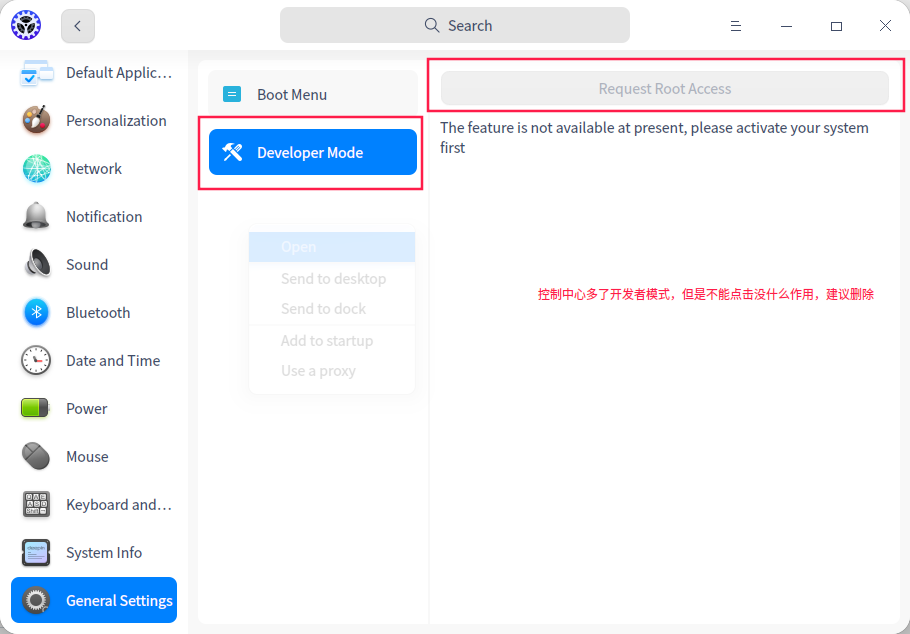Select the Developer Mode tab

coord(313,152)
